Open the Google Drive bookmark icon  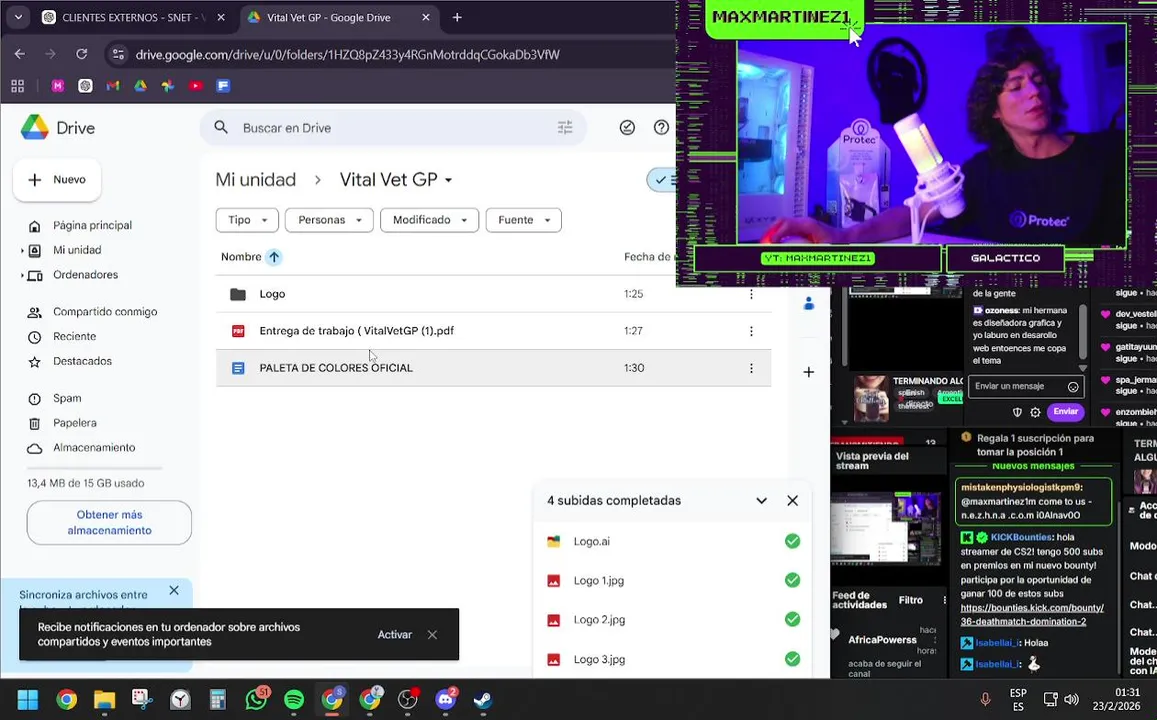[140, 86]
